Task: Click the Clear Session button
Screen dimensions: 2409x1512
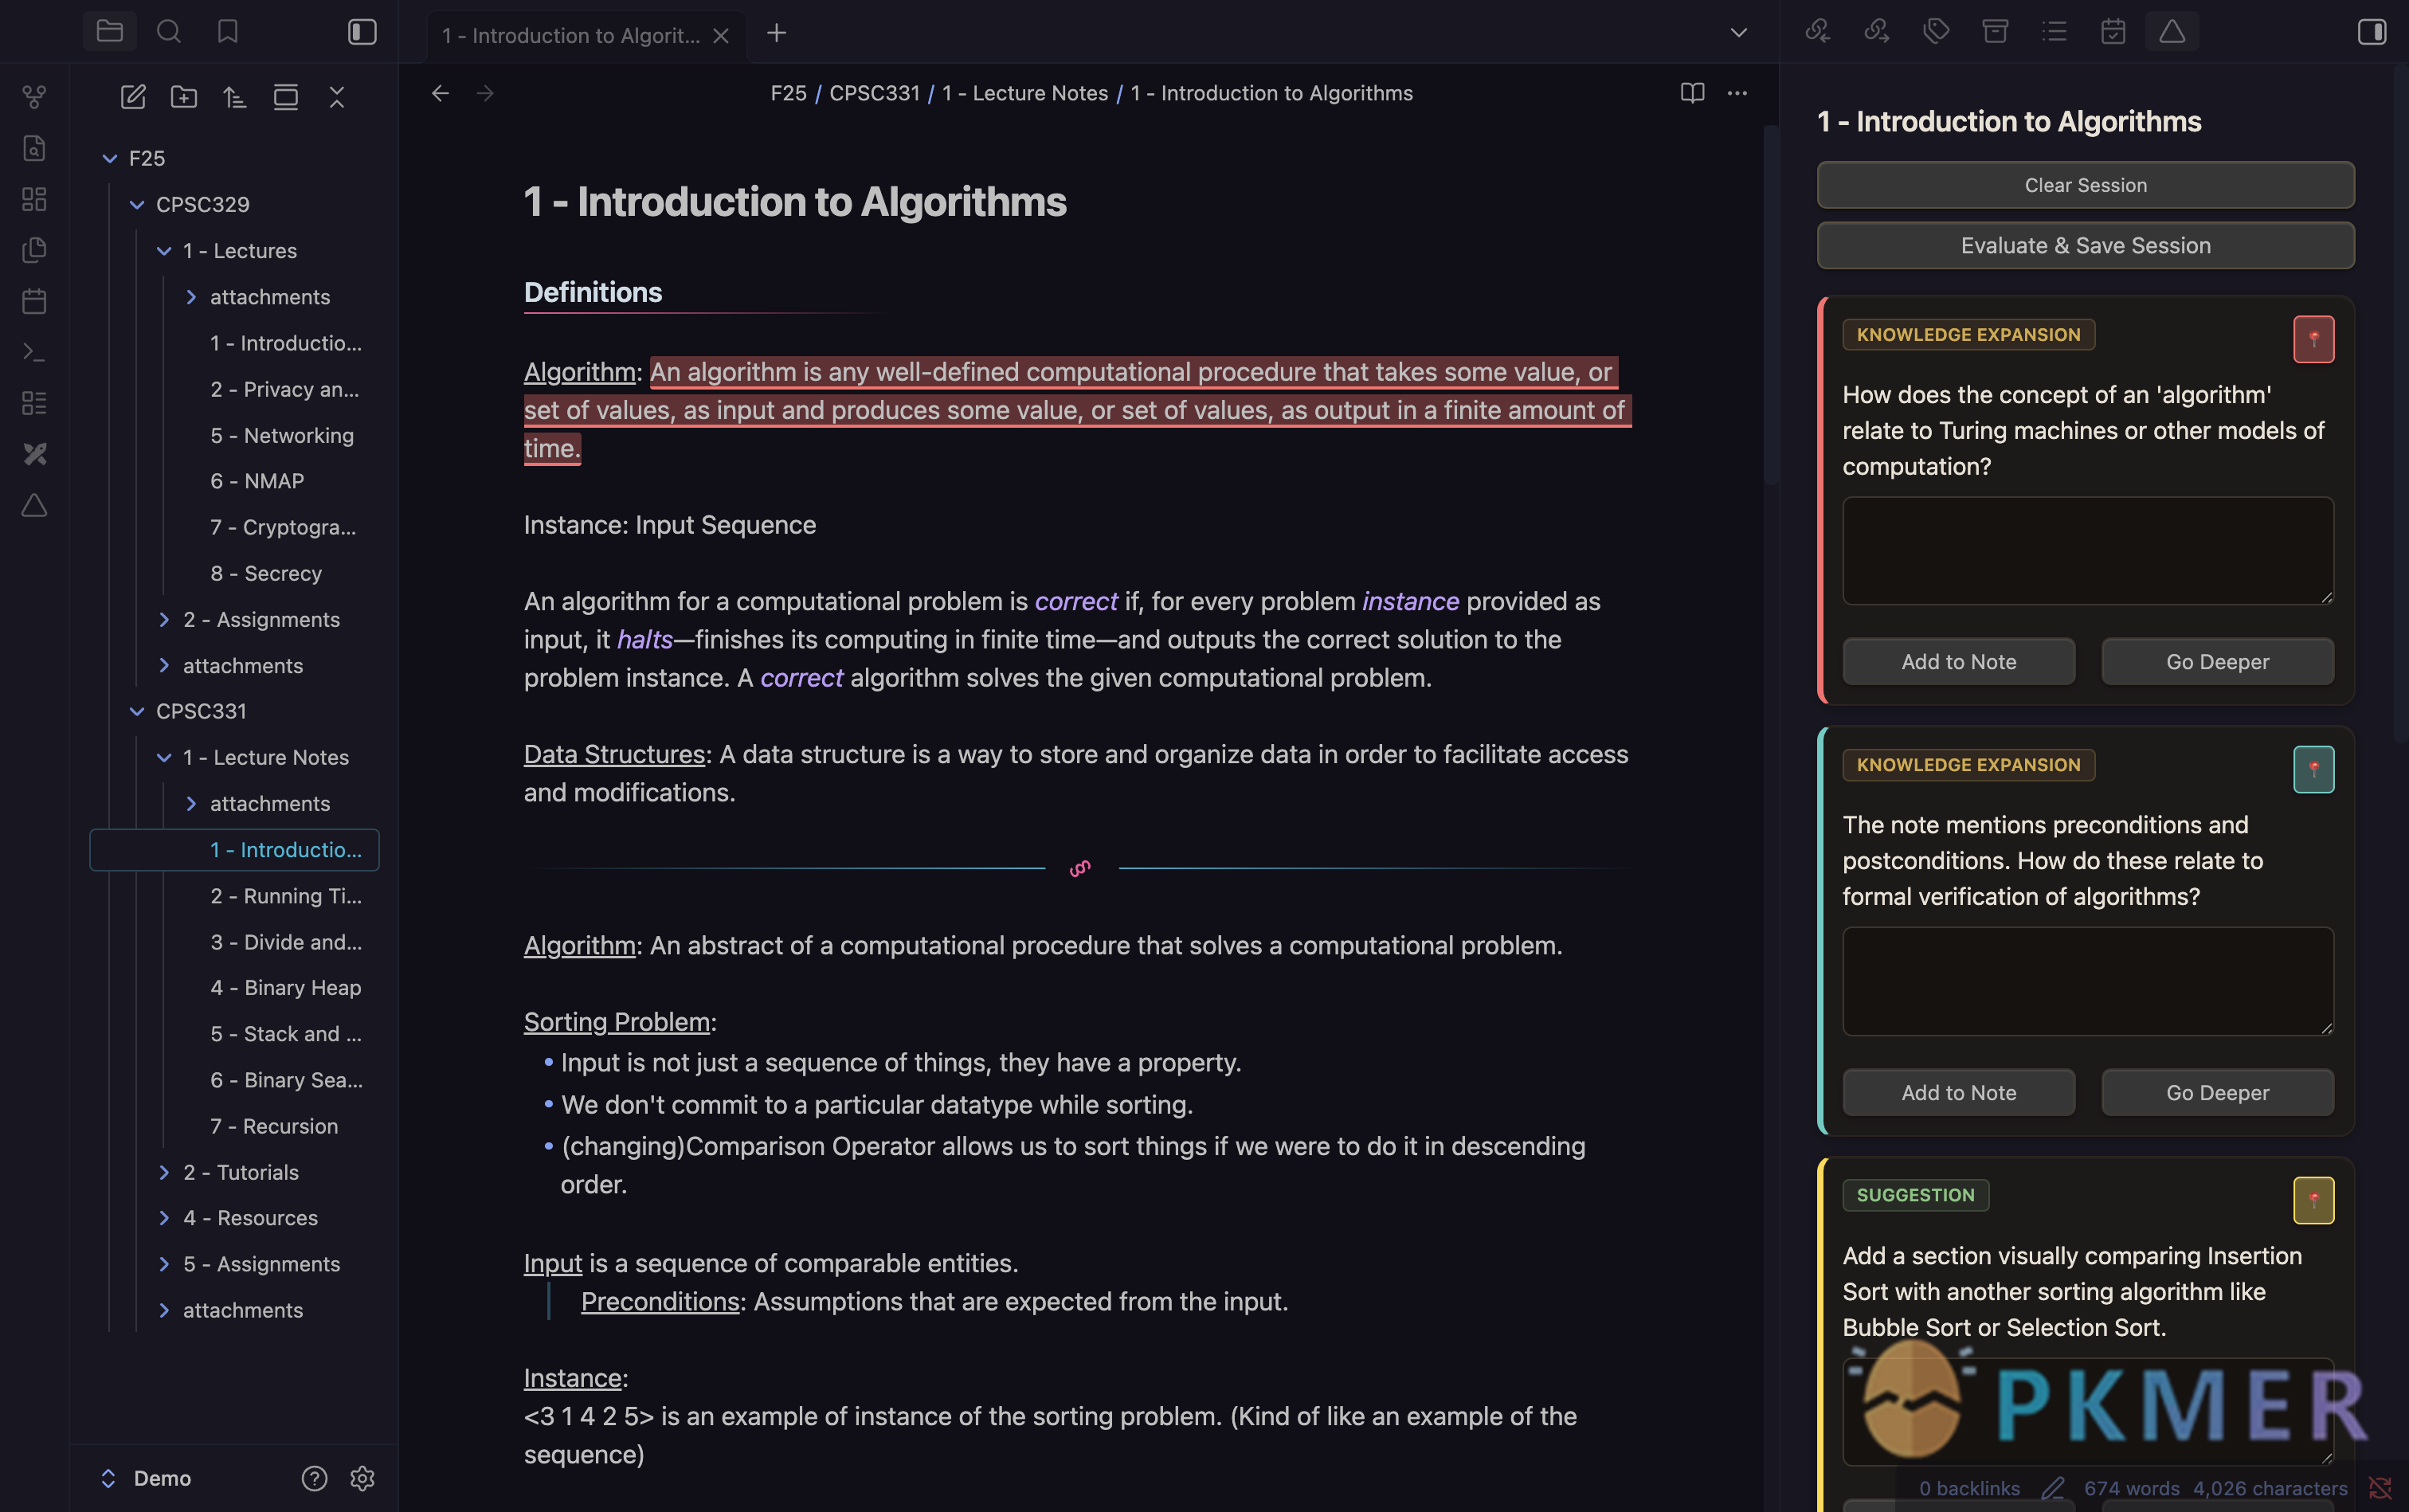Action: click(x=2085, y=185)
